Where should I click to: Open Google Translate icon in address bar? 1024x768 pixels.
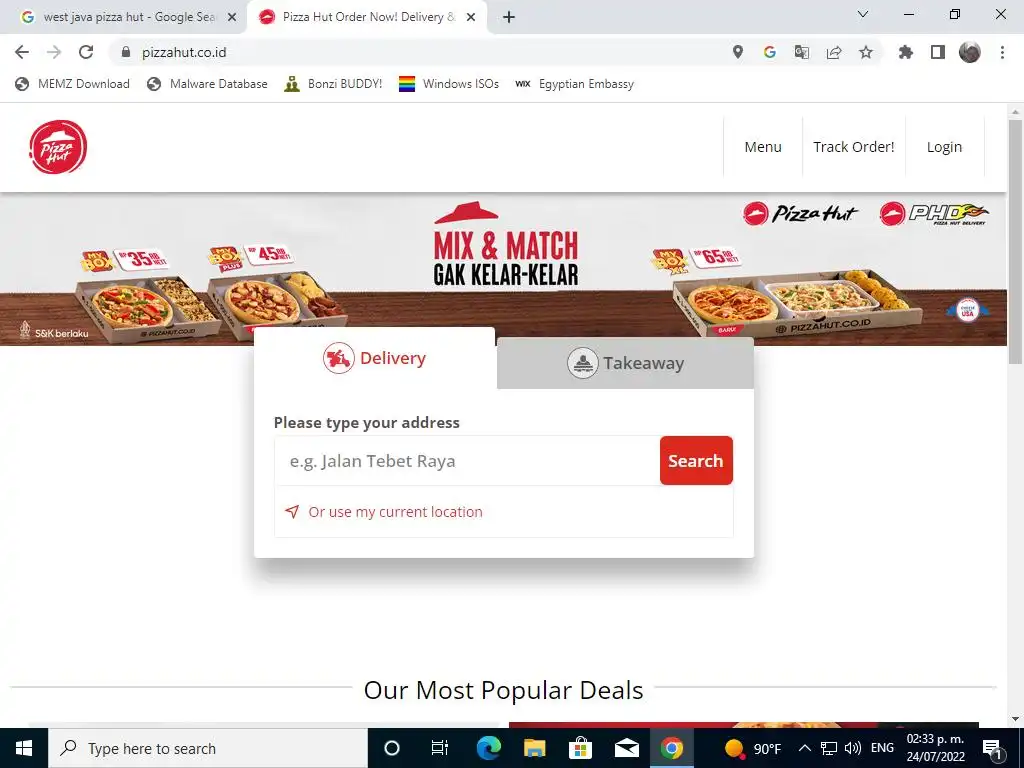pos(801,52)
